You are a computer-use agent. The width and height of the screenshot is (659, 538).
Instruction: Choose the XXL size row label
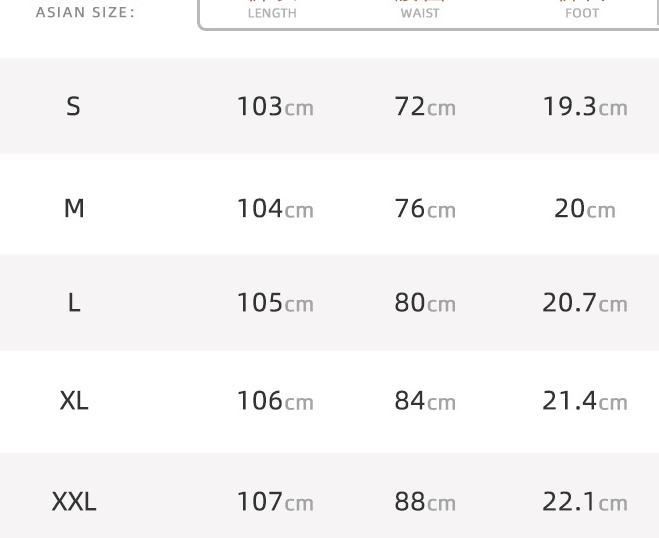pyautogui.click(x=74, y=501)
